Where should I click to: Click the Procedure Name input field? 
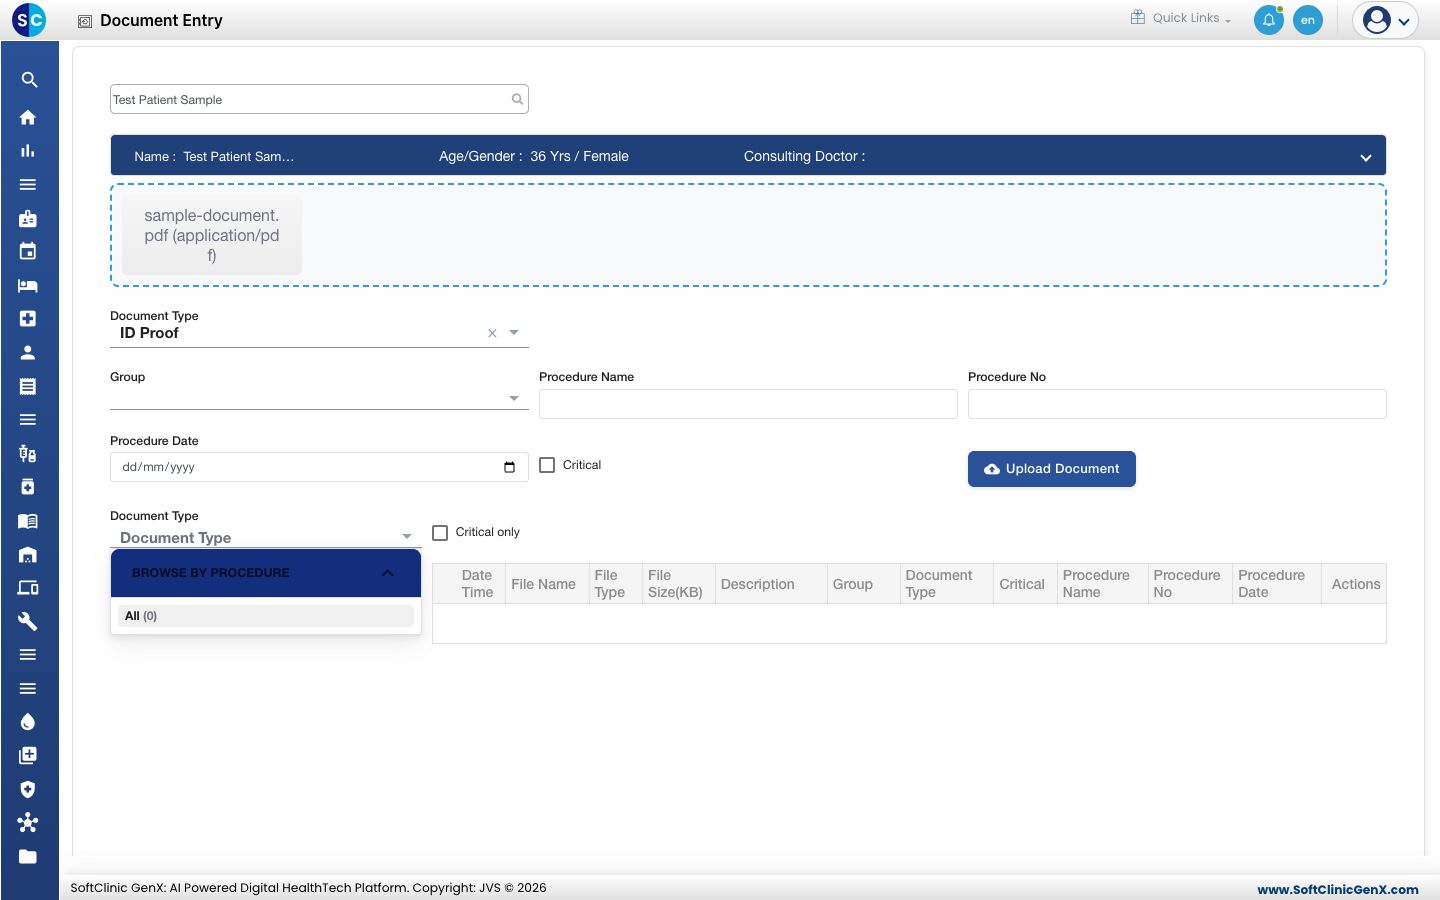tap(748, 404)
